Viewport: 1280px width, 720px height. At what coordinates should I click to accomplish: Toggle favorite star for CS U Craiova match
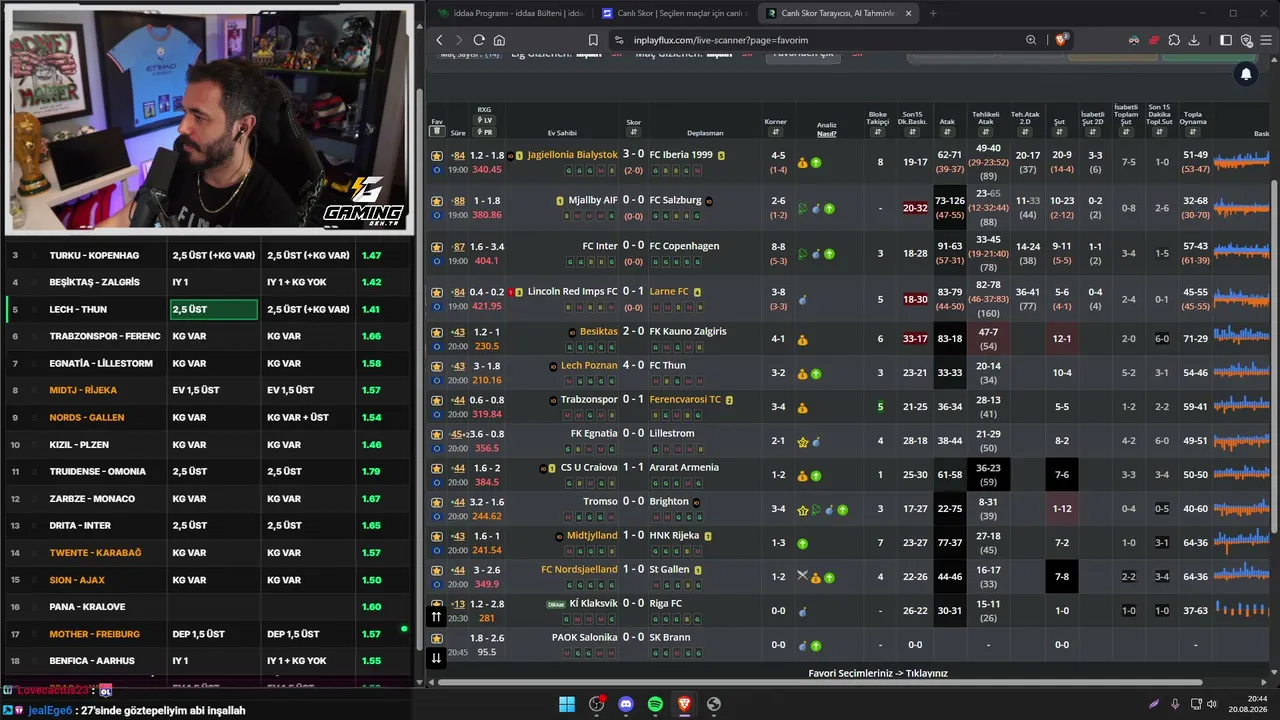(x=437, y=468)
